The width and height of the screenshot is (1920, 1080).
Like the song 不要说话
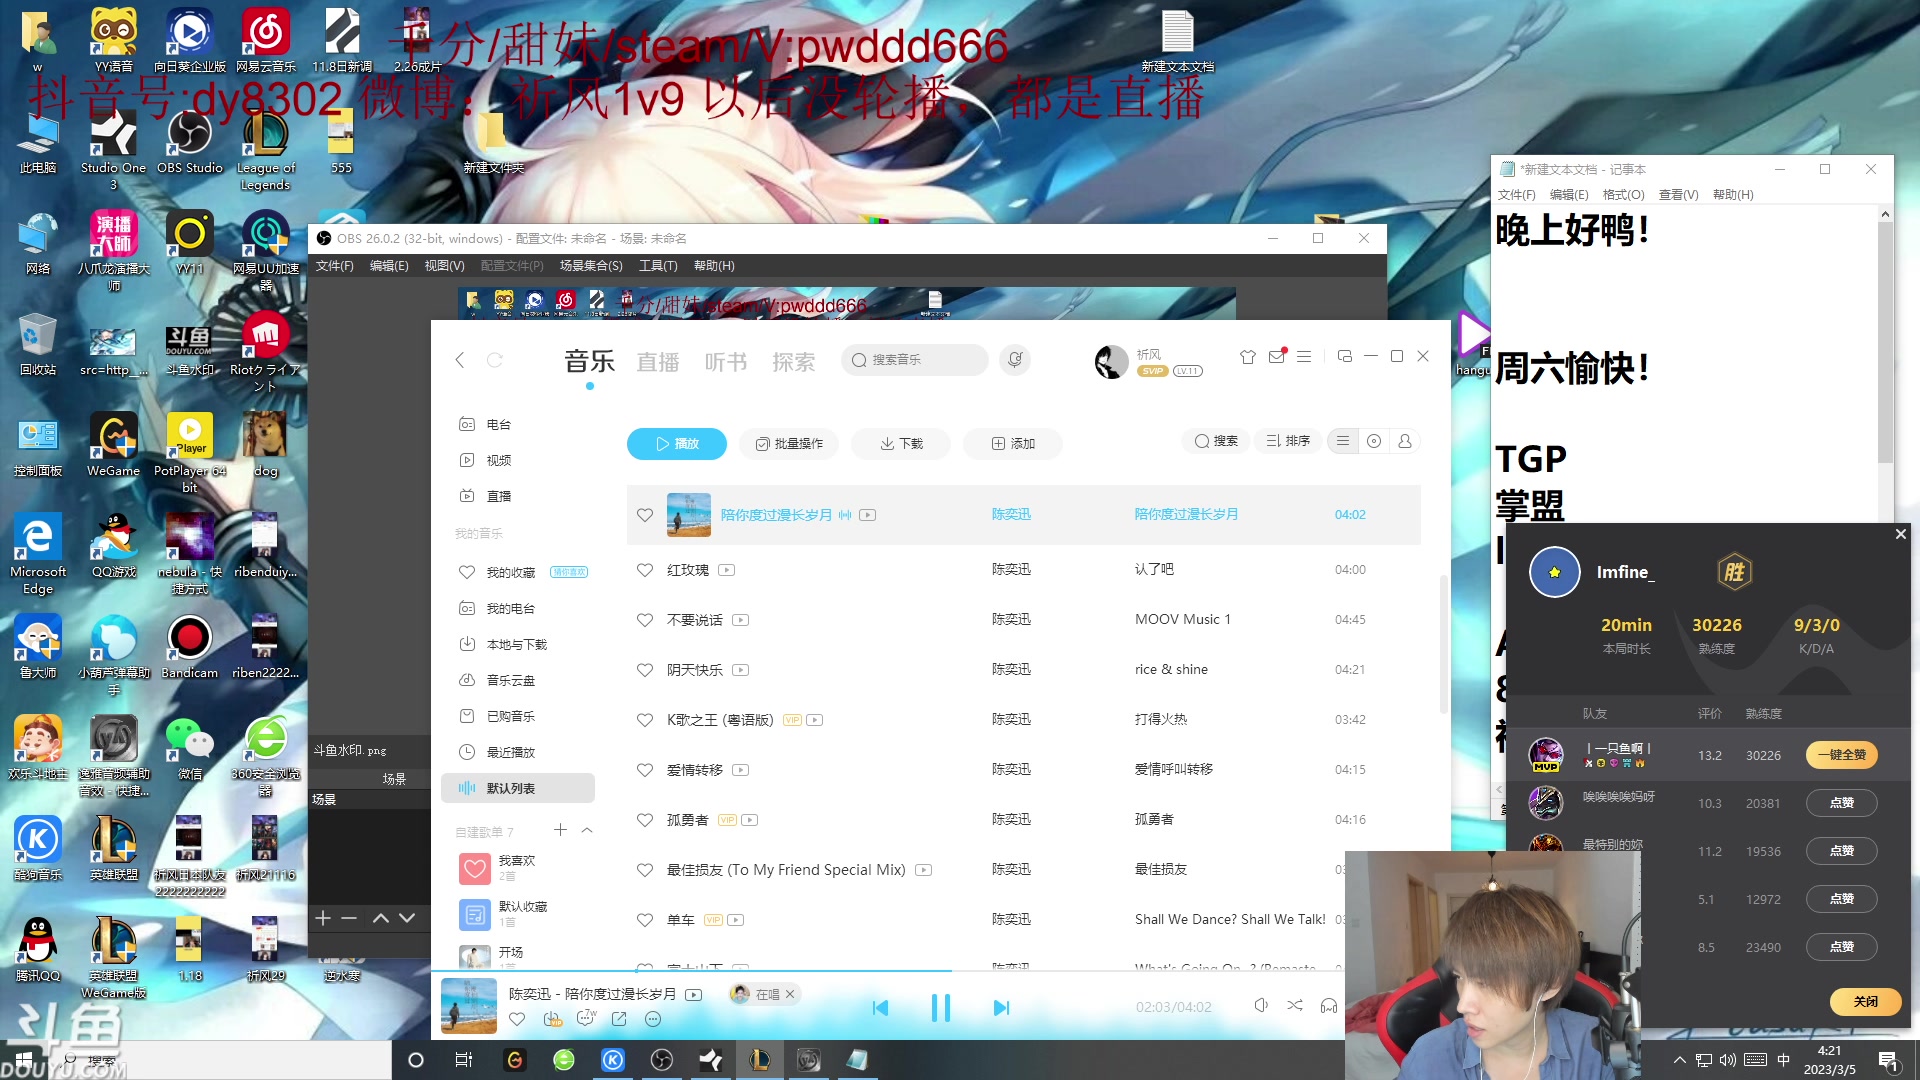645,620
